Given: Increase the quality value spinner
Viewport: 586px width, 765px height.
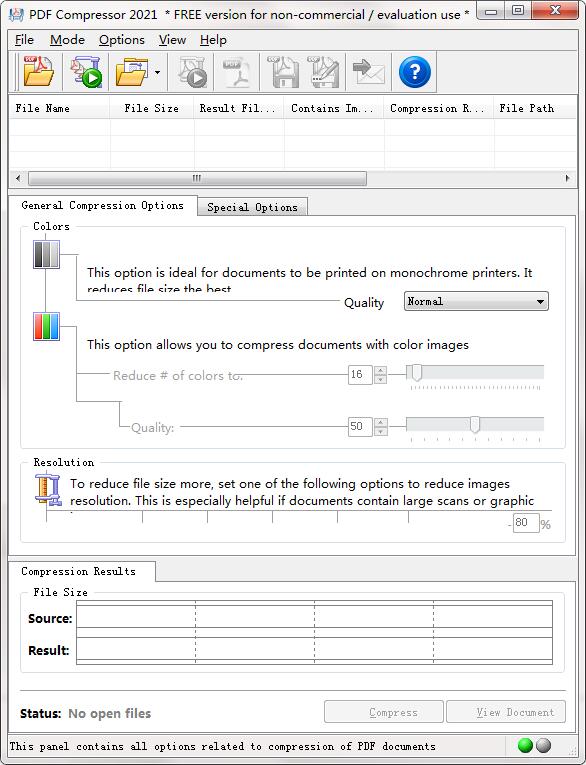Looking at the screenshot, I should [x=381, y=423].
